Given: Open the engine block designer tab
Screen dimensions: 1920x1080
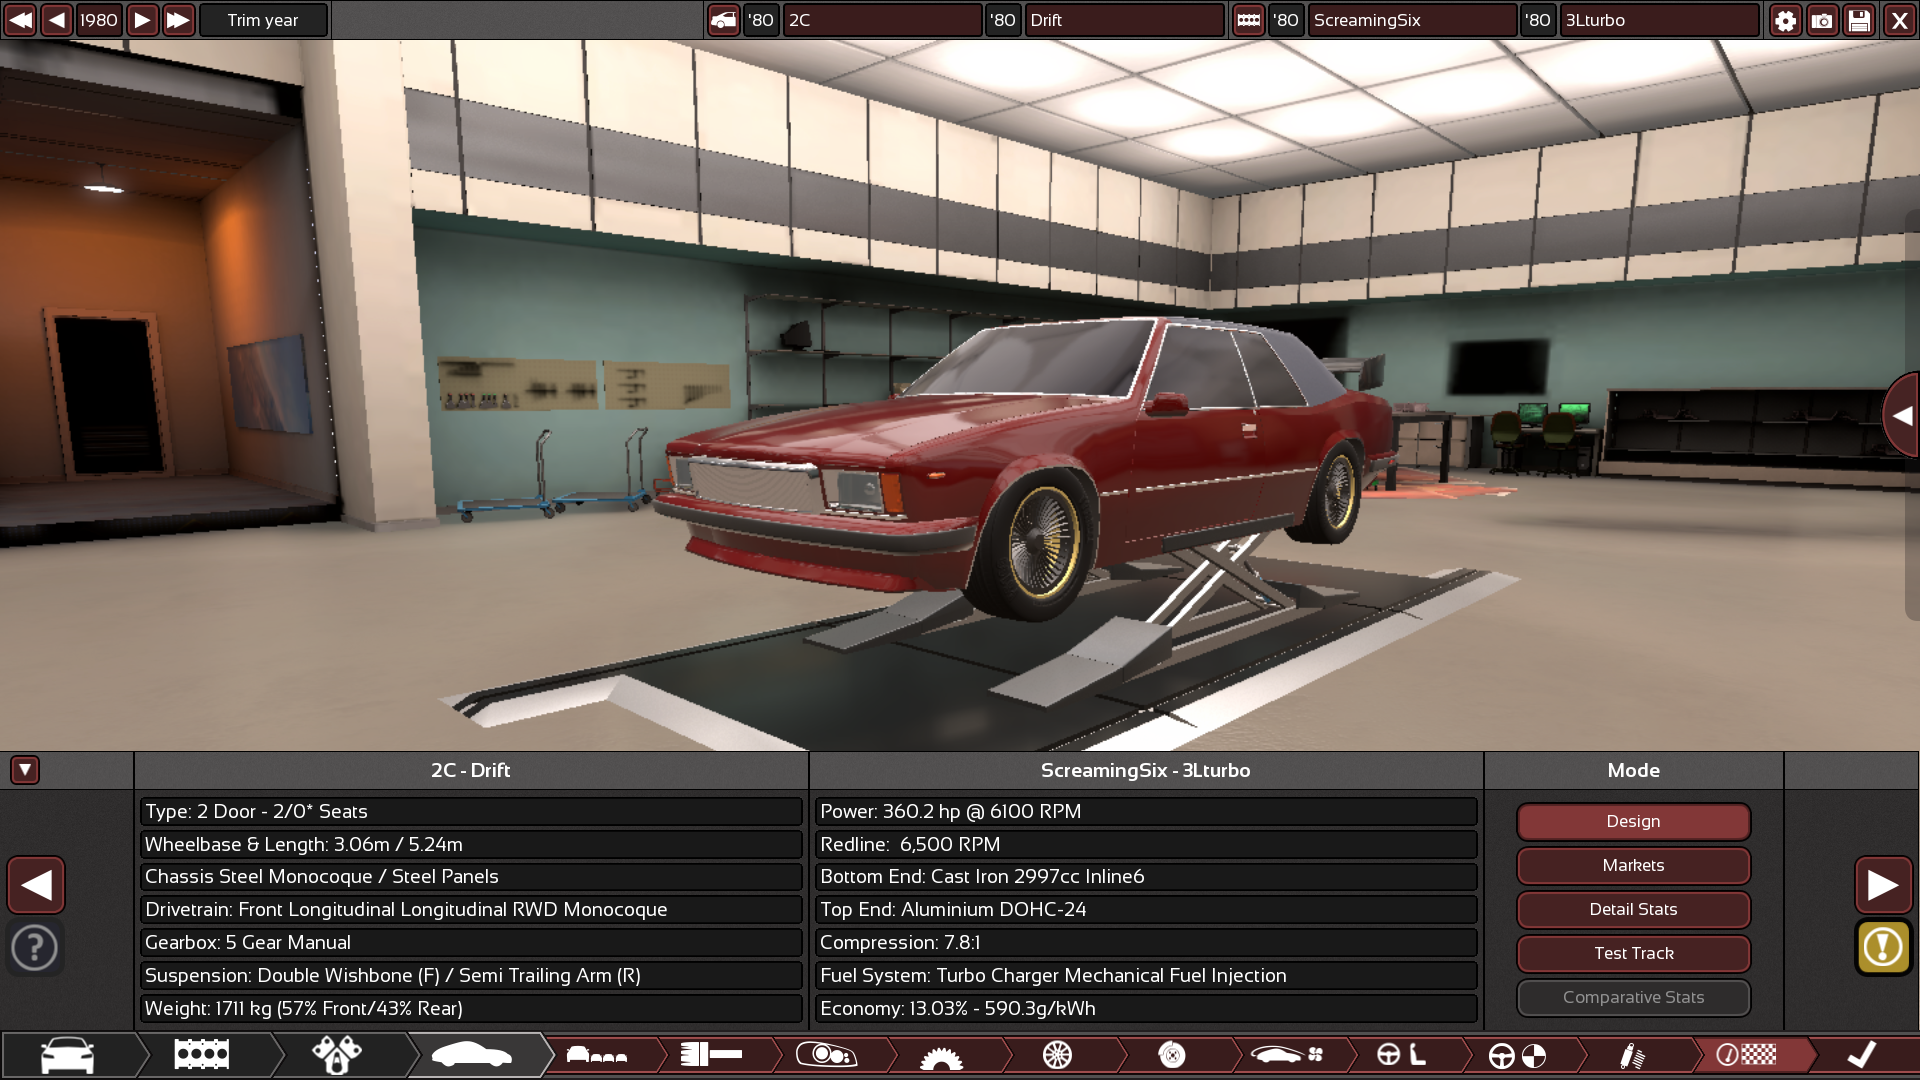Looking at the screenshot, I should (202, 1055).
